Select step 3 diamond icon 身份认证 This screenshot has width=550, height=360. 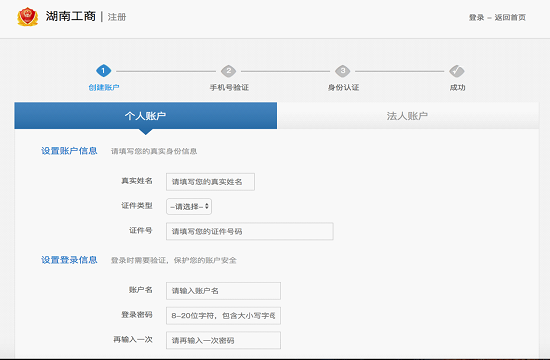pyautogui.click(x=343, y=71)
